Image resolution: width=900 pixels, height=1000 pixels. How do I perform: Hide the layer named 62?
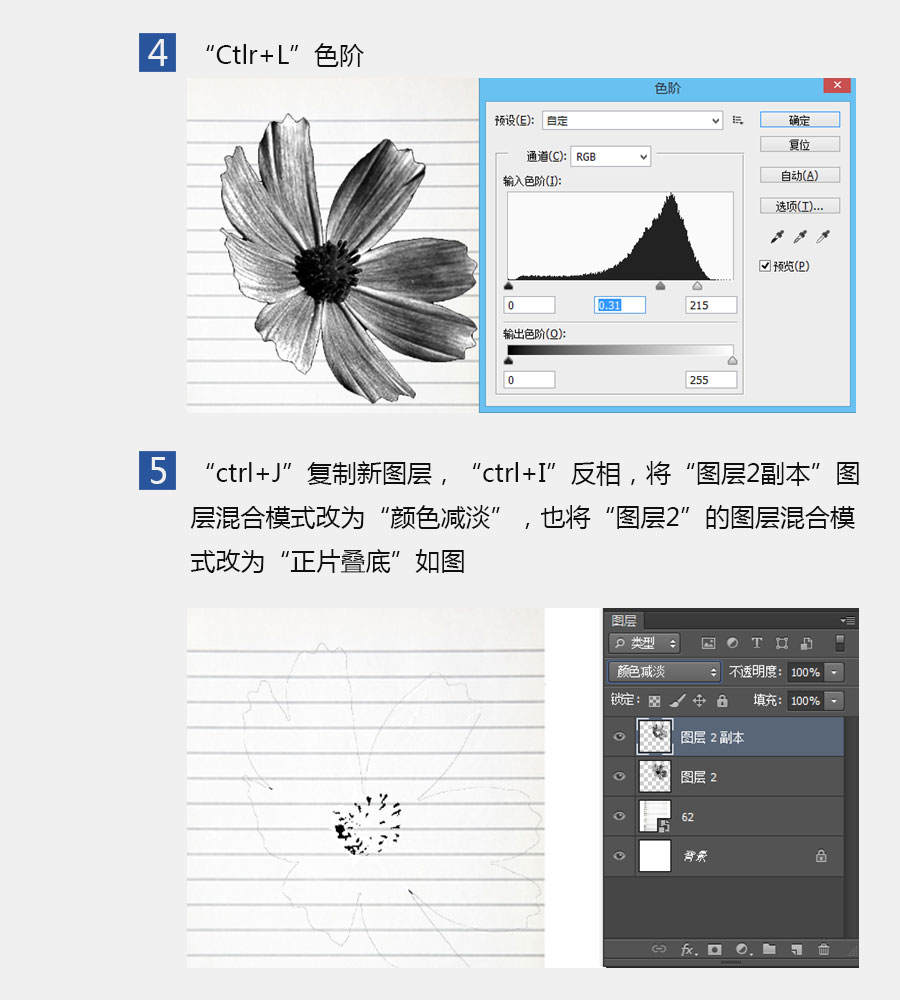[x=619, y=816]
